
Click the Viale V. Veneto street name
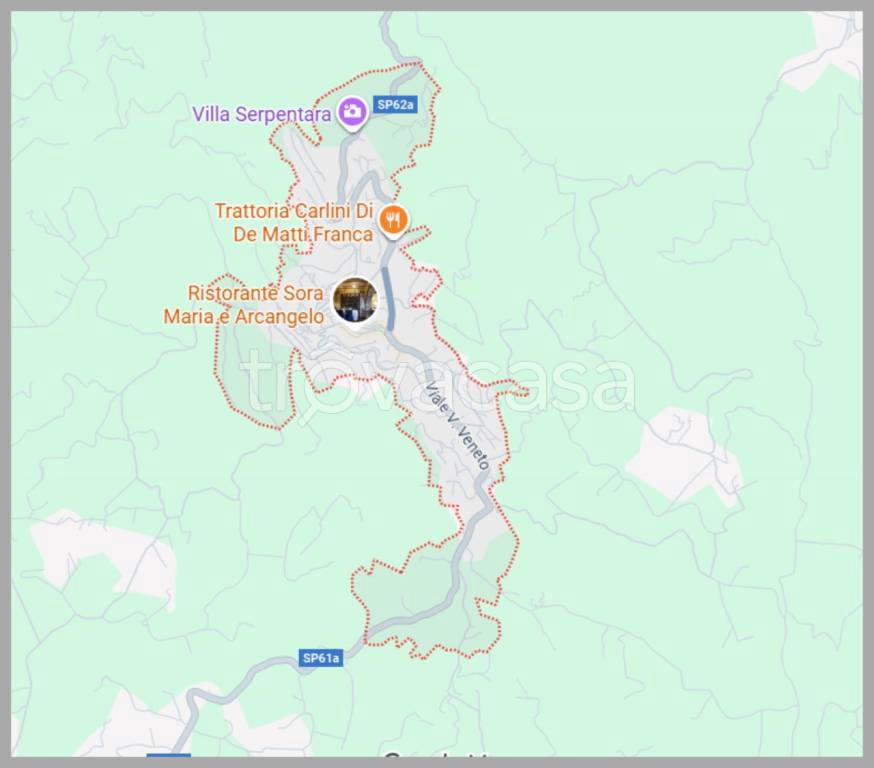point(457,426)
